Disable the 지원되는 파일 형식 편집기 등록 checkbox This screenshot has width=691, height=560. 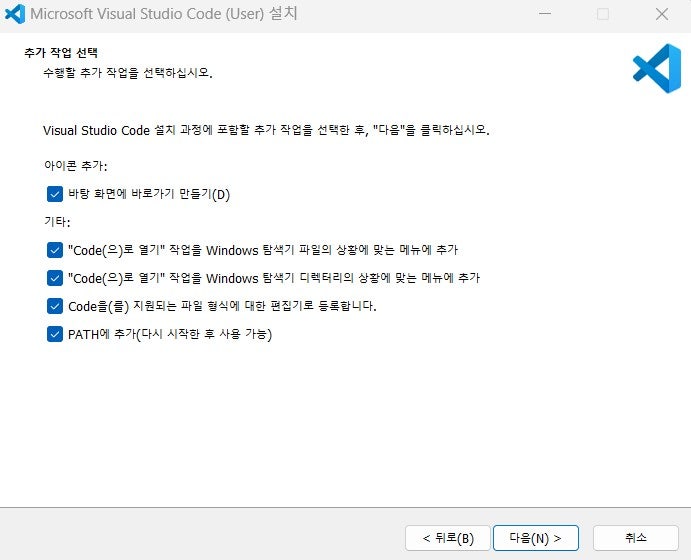[x=55, y=306]
